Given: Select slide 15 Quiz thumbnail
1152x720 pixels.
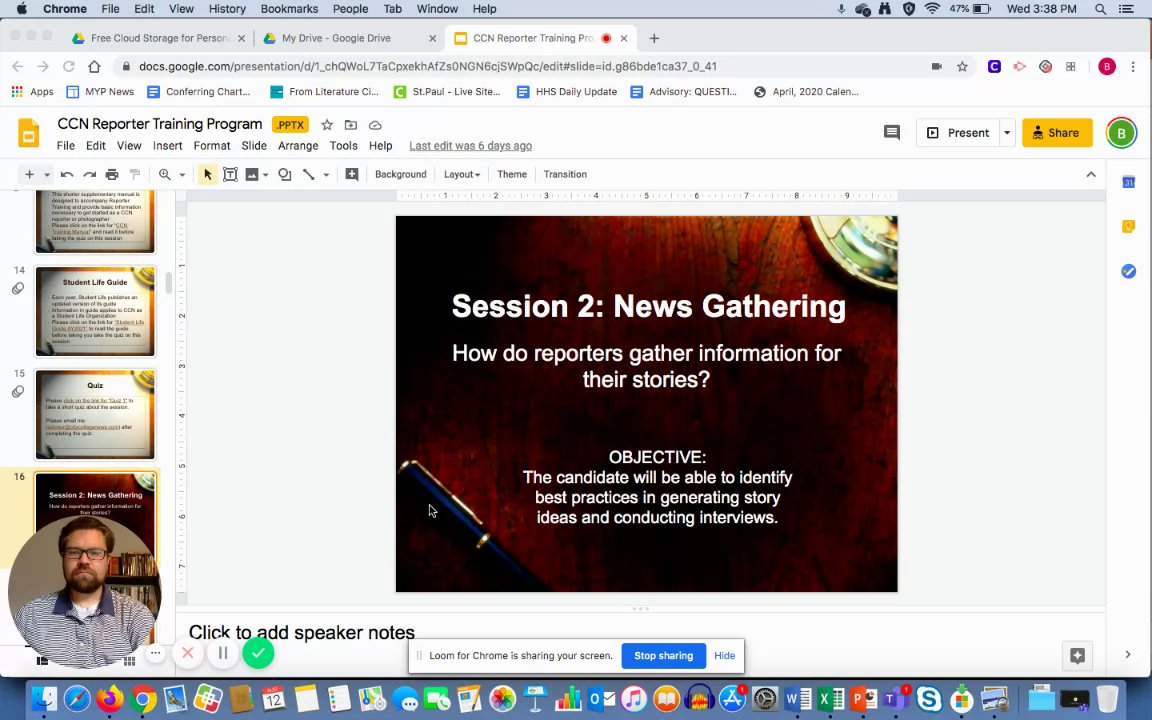Looking at the screenshot, I should coord(96,414).
